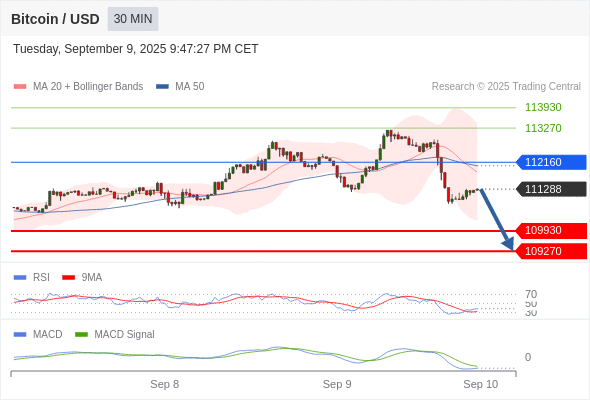
Task: Click the 109930 red support label
Action: [551, 230]
